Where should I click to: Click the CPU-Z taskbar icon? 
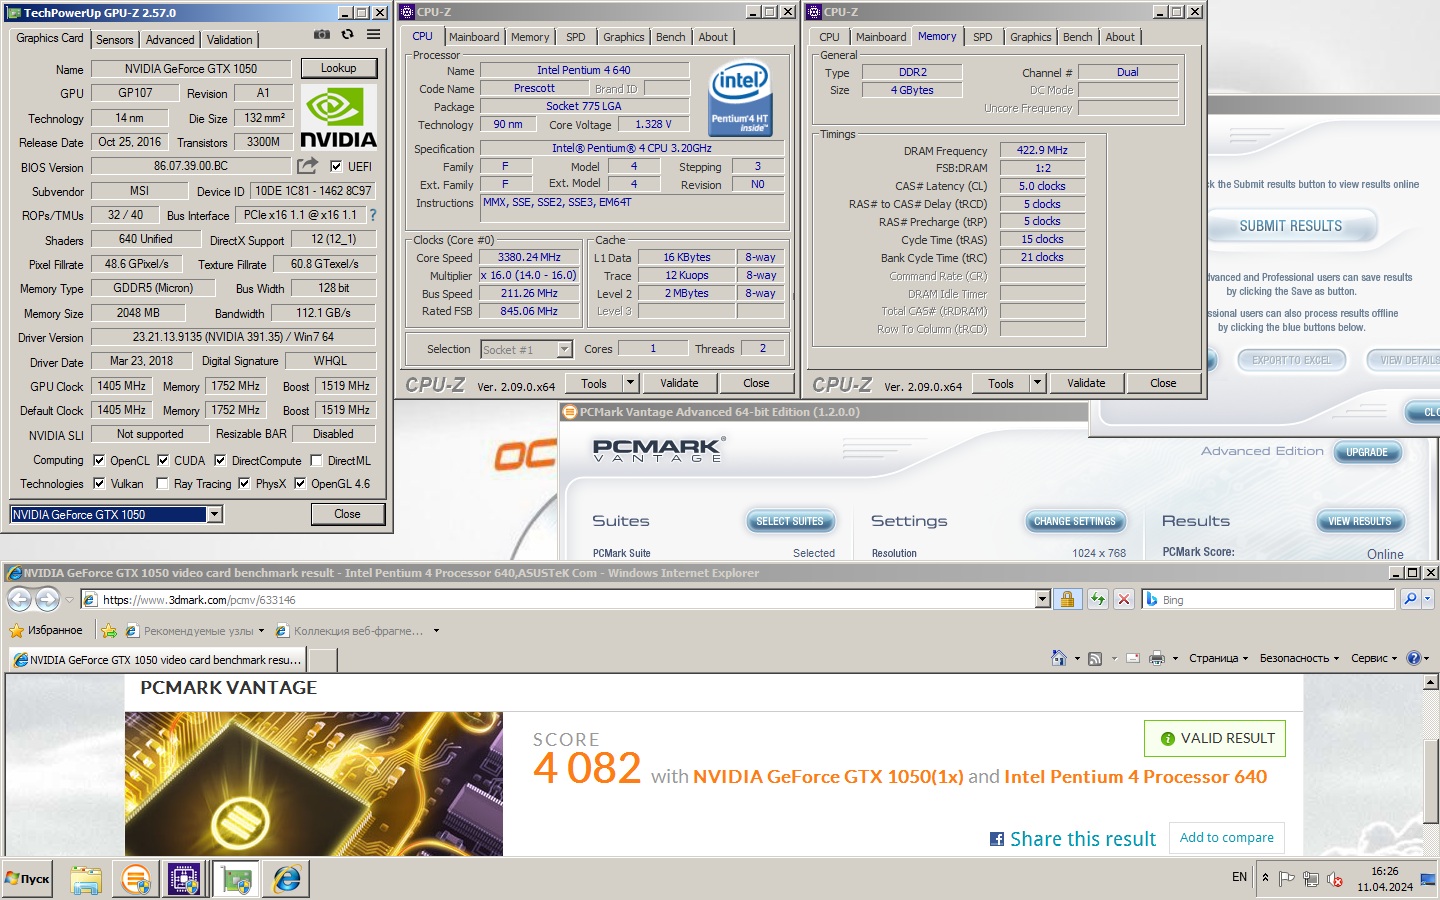pos(185,879)
